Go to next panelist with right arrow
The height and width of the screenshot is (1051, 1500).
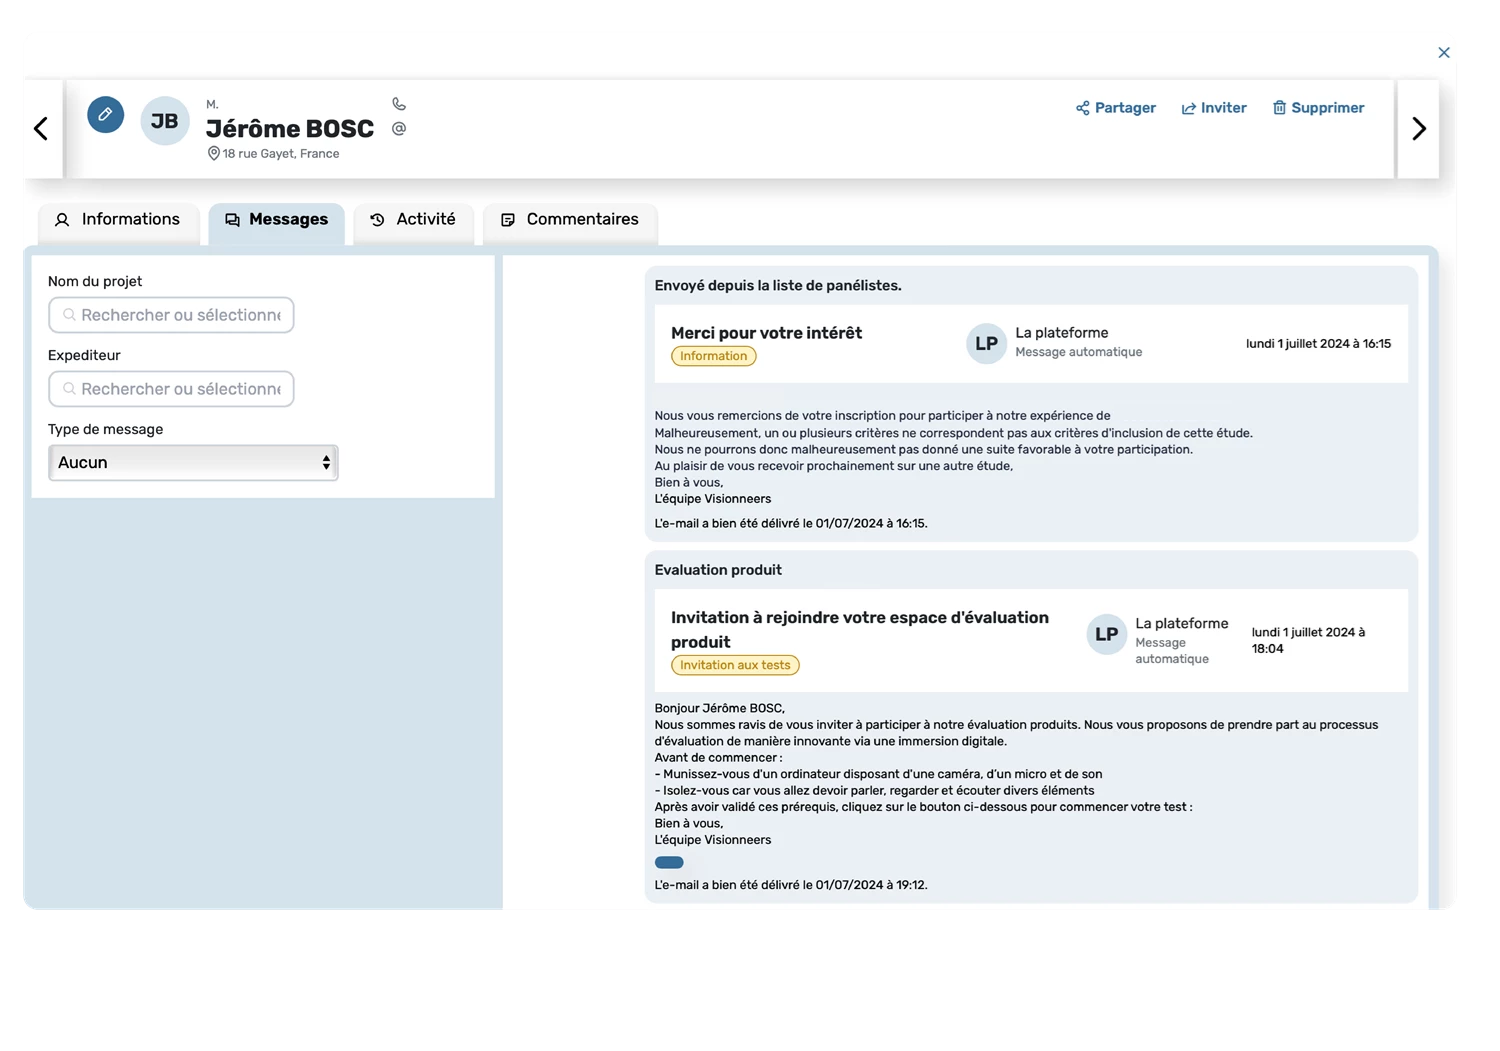1418,129
